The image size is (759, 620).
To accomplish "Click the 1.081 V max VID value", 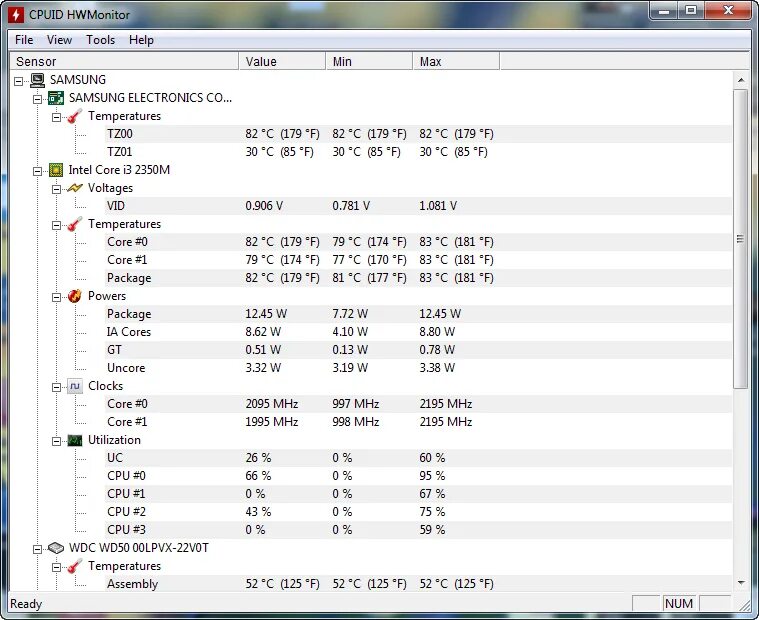I will 438,206.
